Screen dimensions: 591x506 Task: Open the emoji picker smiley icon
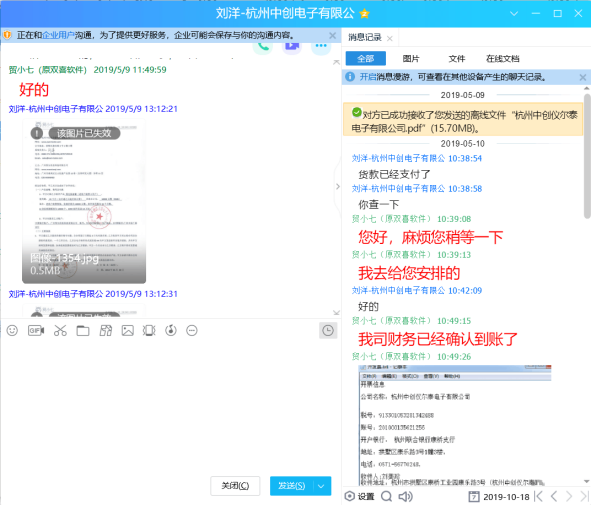(x=12, y=331)
